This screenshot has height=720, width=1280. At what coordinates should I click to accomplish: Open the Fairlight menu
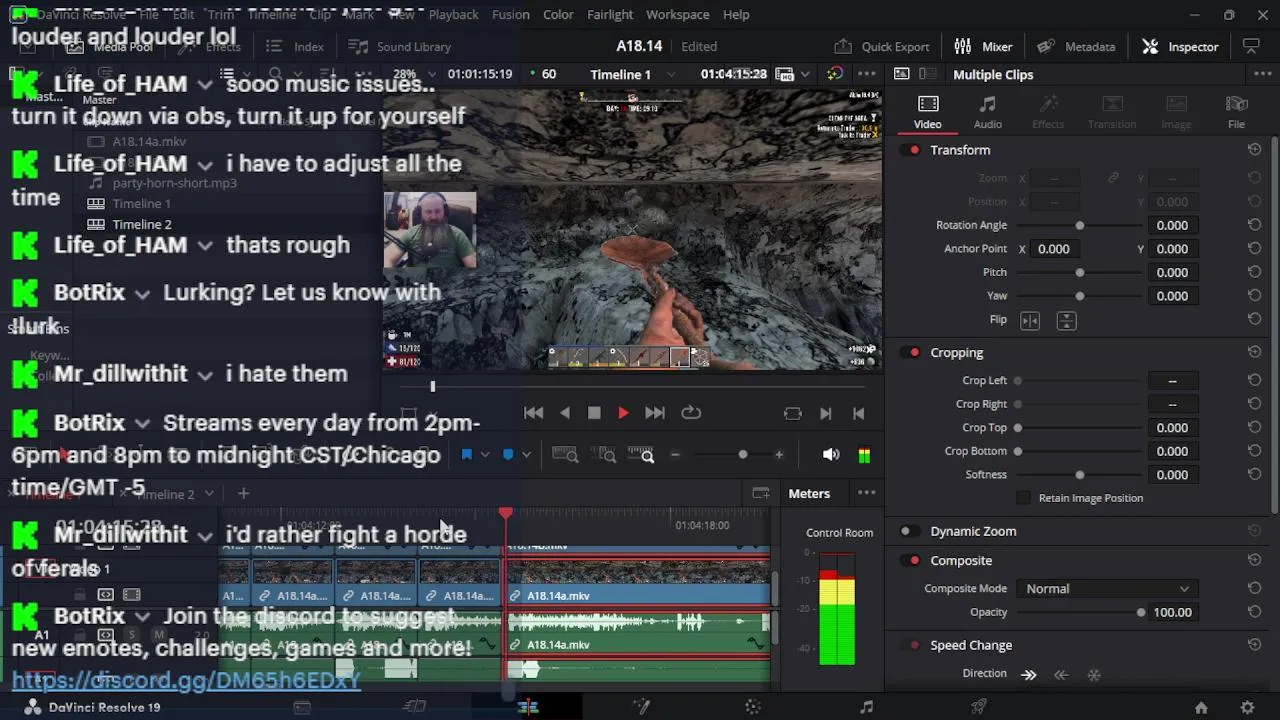point(610,15)
